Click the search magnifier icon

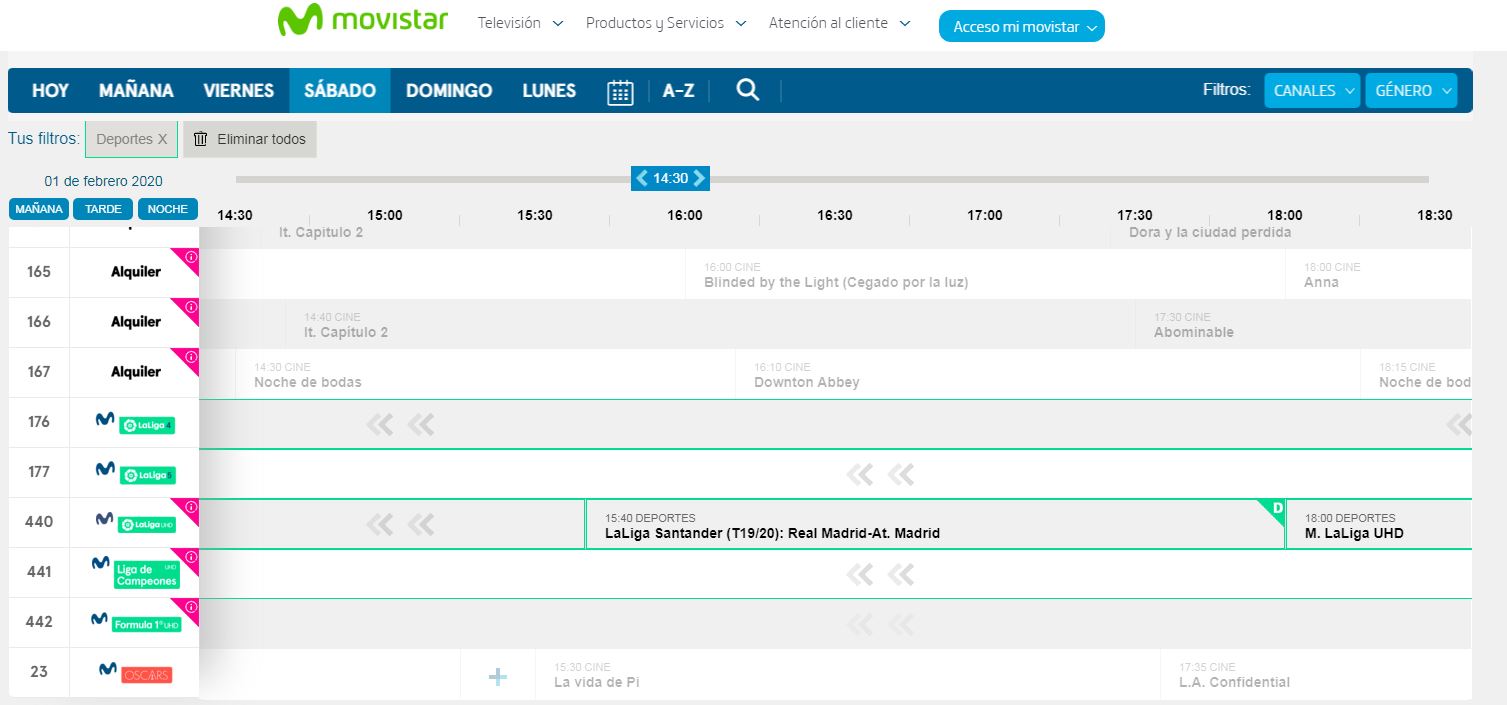click(747, 90)
